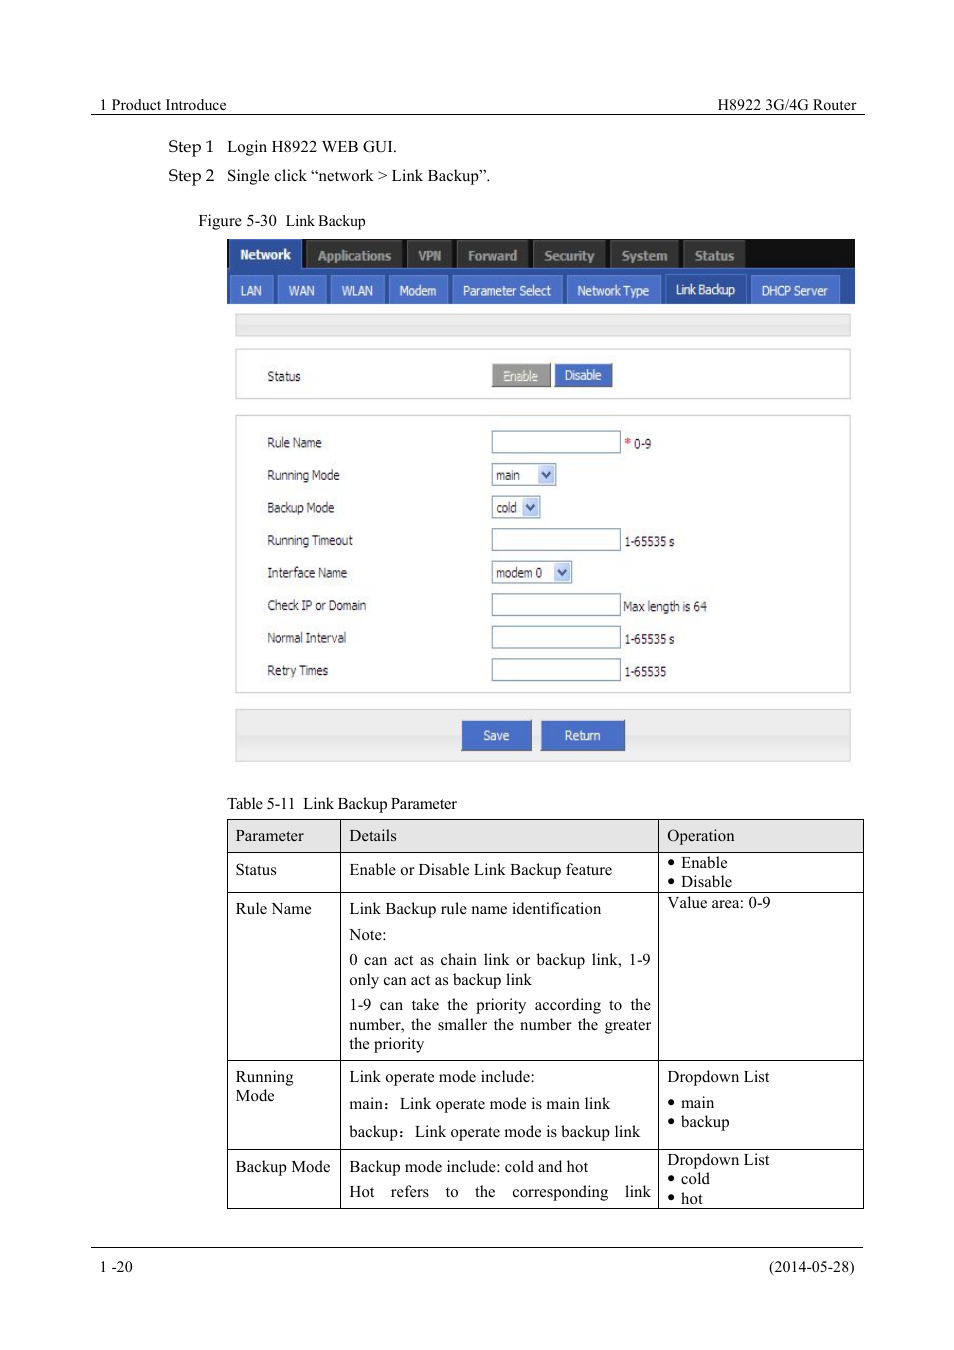Open the Network main tab

click(265, 255)
